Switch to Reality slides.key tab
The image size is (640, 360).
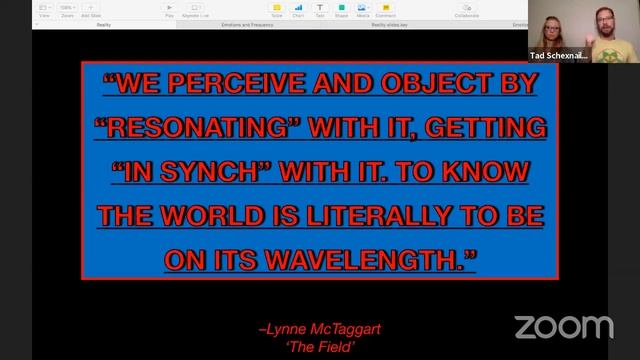coord(389,25)
